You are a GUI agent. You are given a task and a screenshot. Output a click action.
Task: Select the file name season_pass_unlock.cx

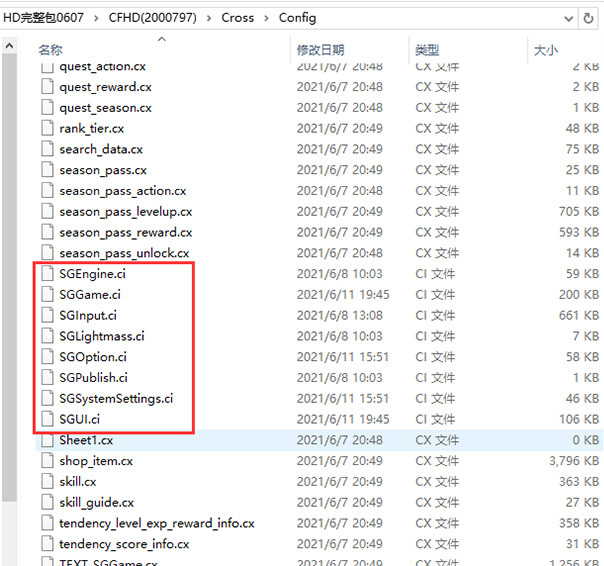[x=124, y=254]
